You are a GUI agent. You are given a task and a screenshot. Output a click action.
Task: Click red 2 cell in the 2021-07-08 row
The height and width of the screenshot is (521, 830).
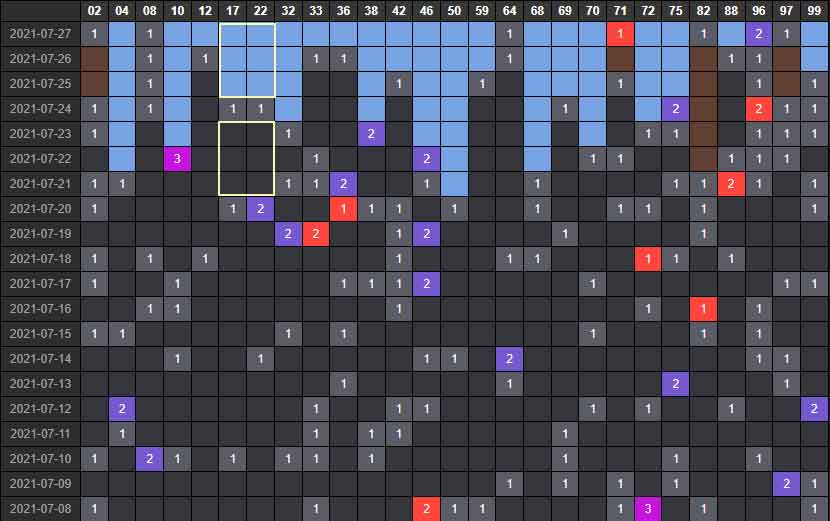coord(426,508)
